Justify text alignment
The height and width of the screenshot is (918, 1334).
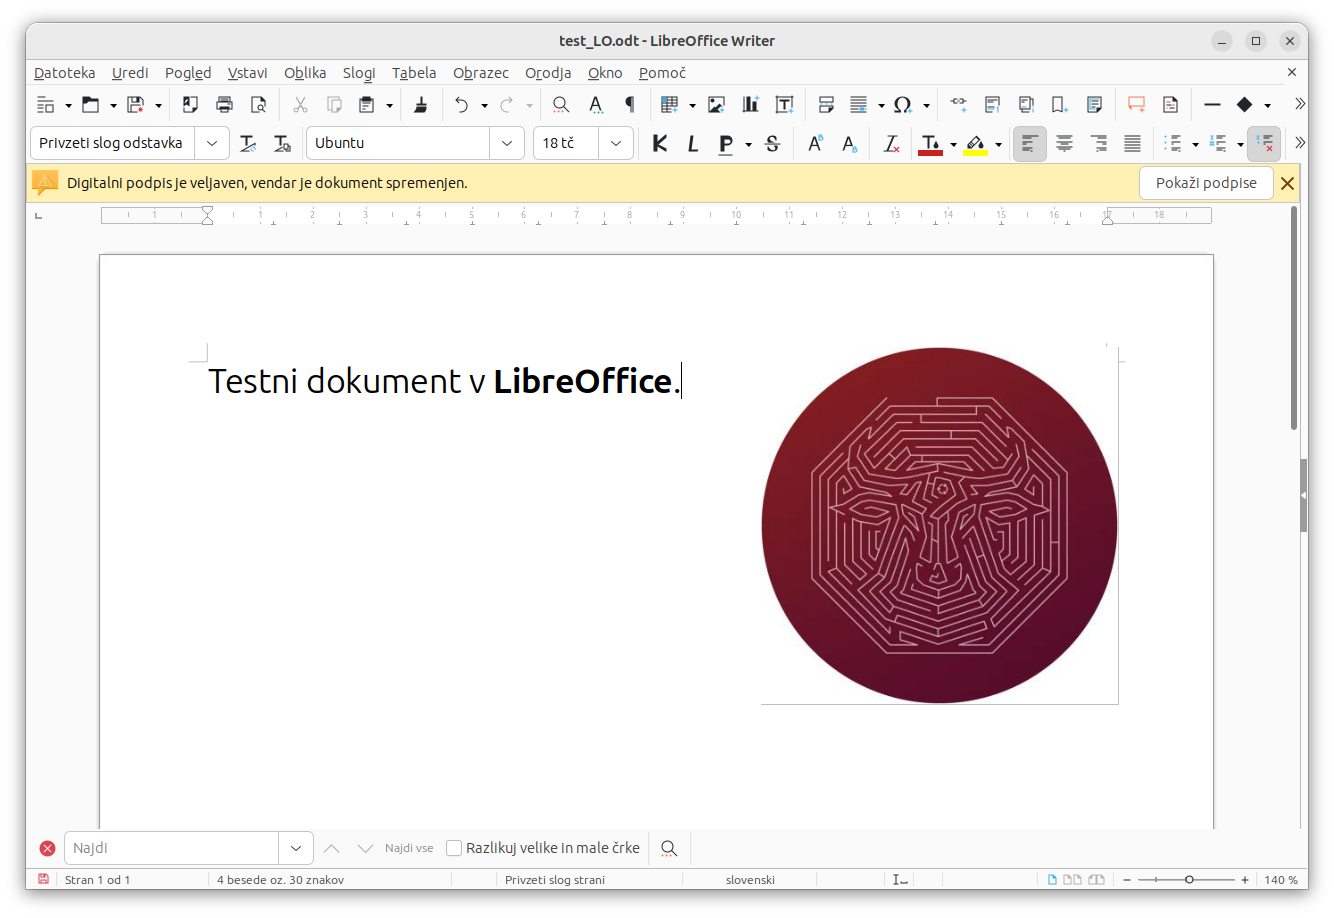(1132, 144)
